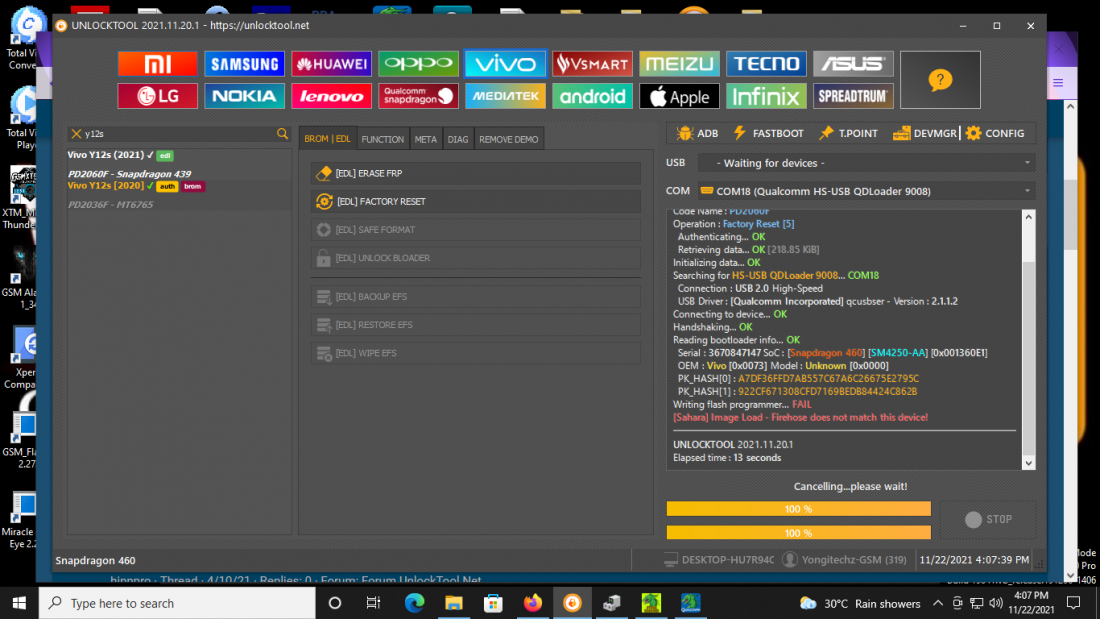Click the STOP button
Screen dimensions: 1100x619
click(988, 519)
